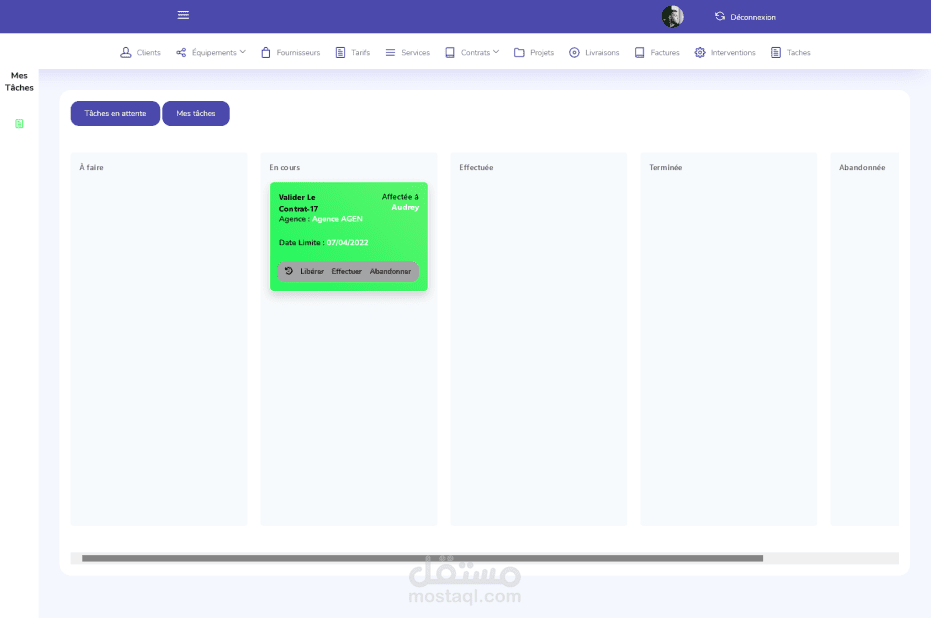Release task with Libérer

(x=312, y=271)
